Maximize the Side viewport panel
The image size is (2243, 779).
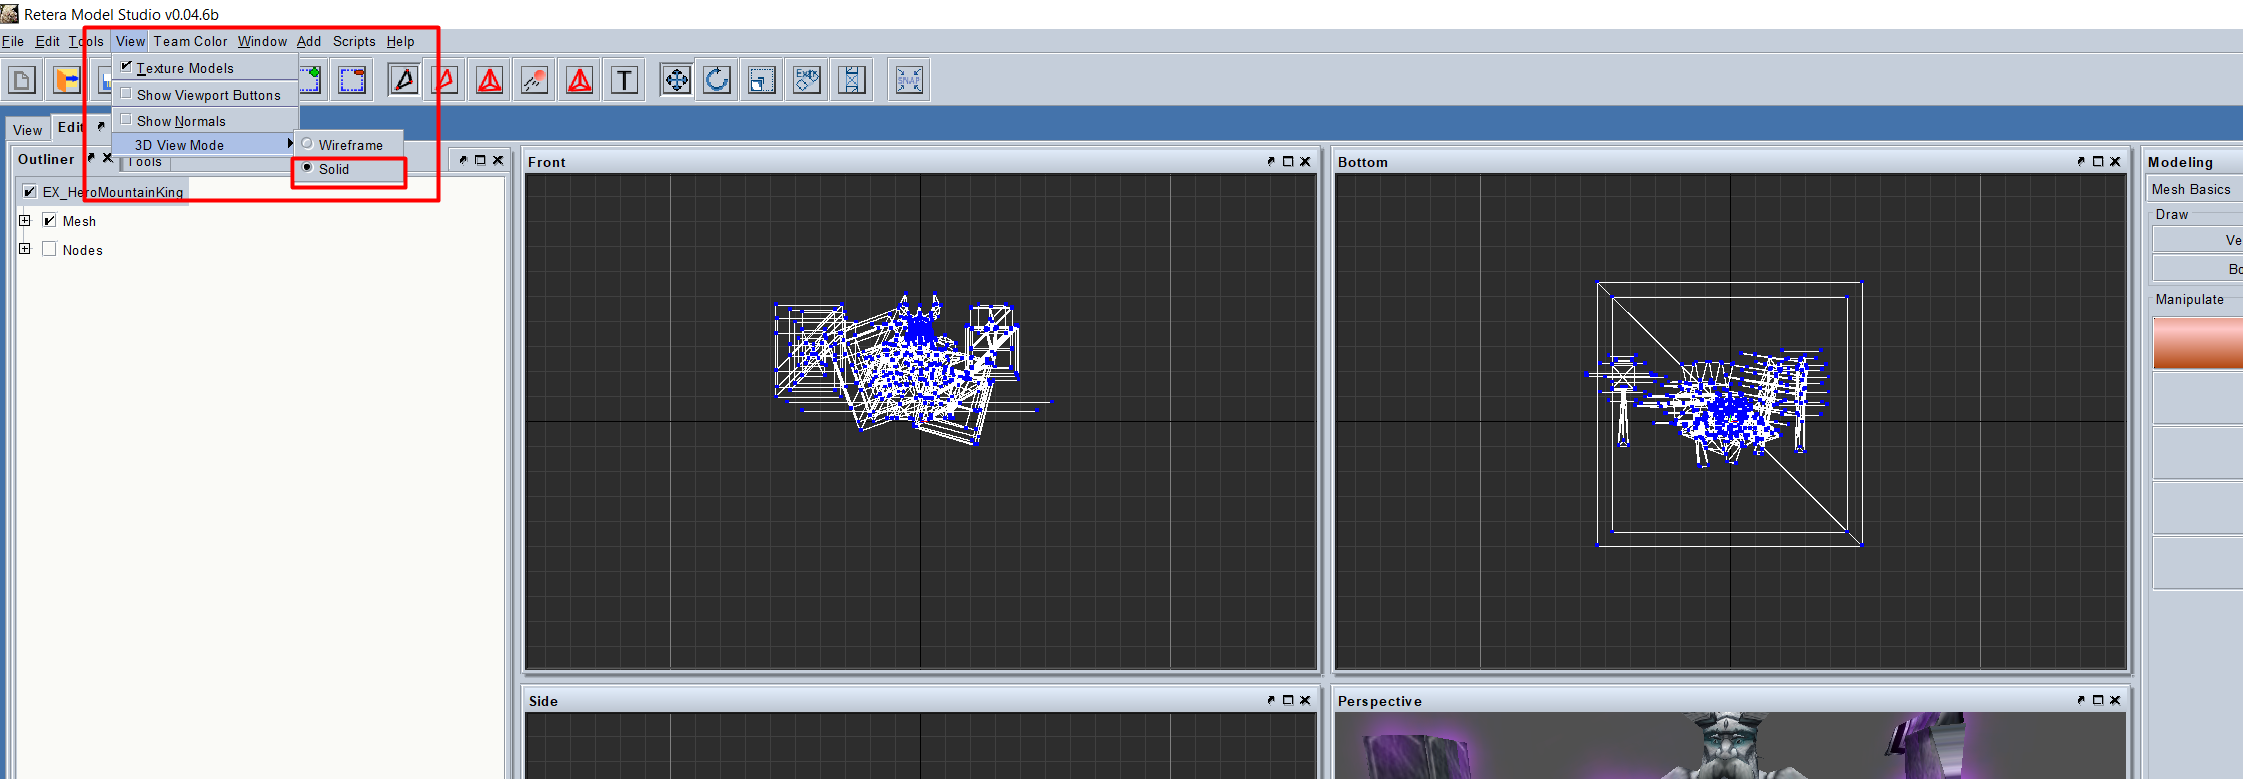1288,700
